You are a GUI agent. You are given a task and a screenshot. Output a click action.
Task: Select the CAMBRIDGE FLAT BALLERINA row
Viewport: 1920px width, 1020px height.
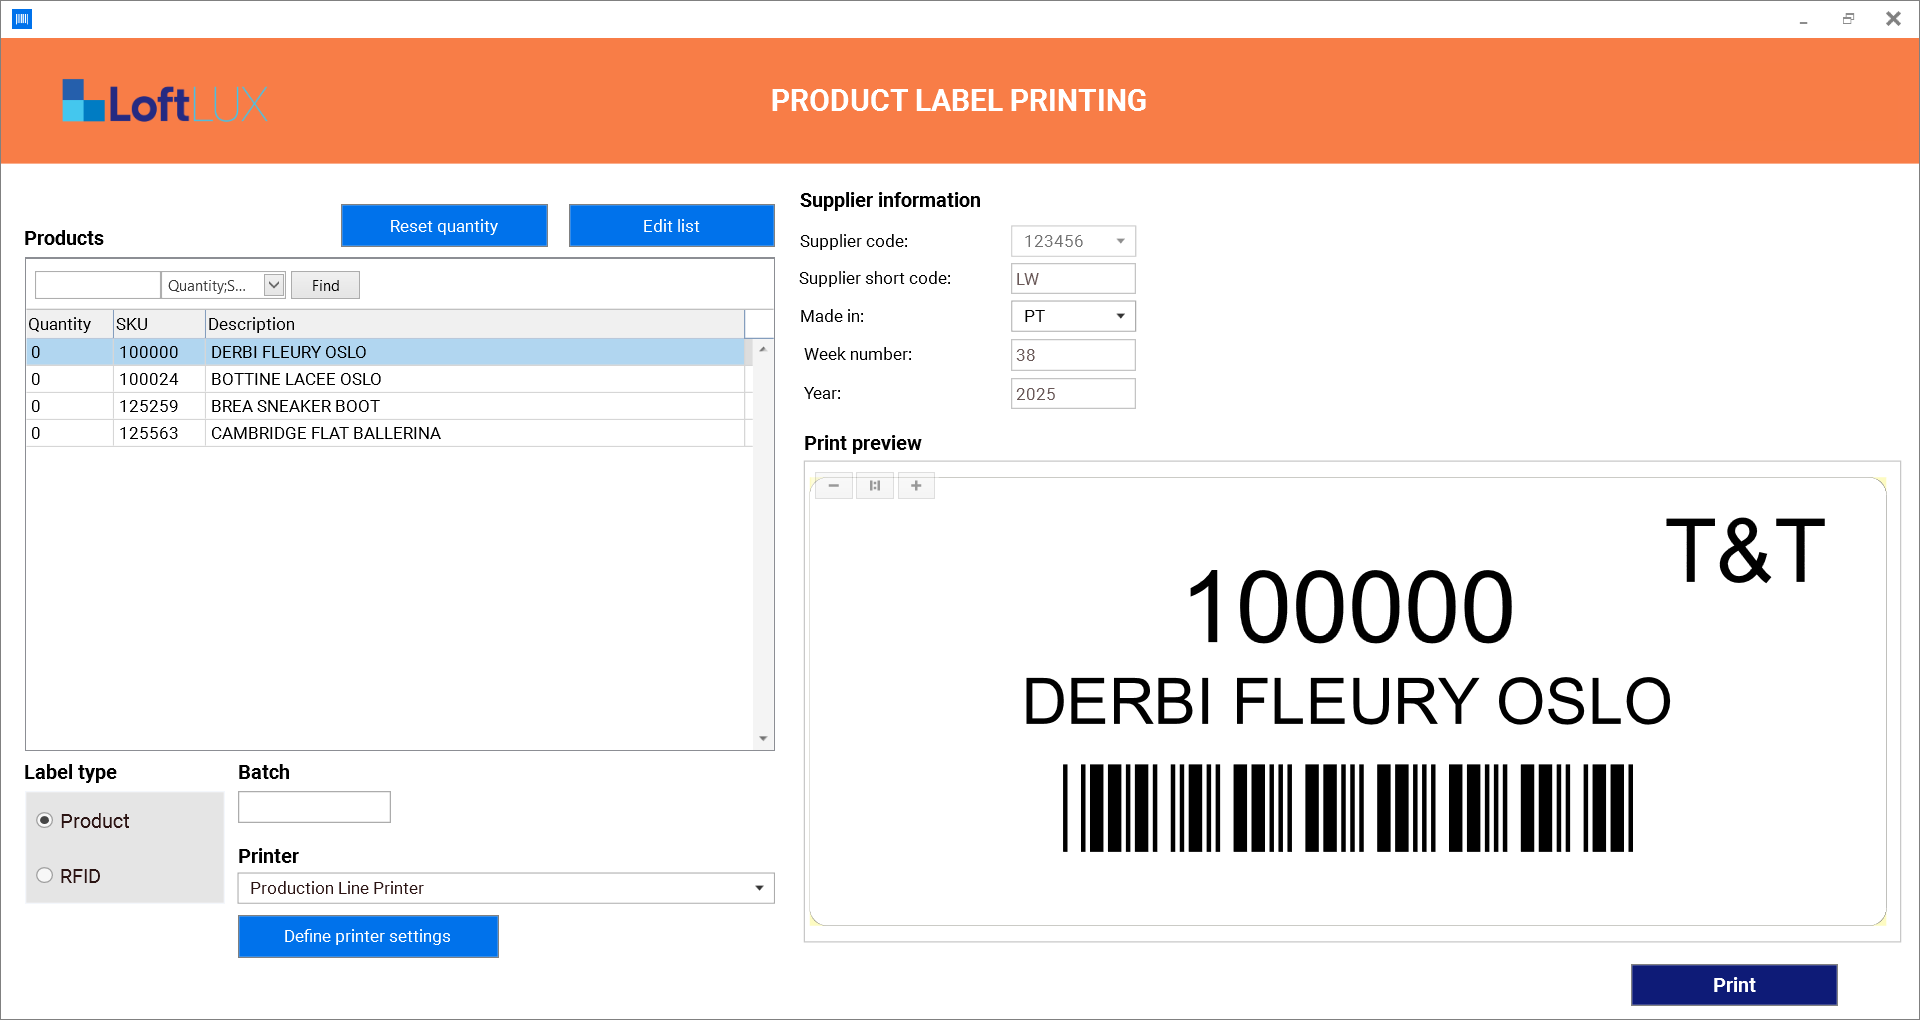pos(386,433)
